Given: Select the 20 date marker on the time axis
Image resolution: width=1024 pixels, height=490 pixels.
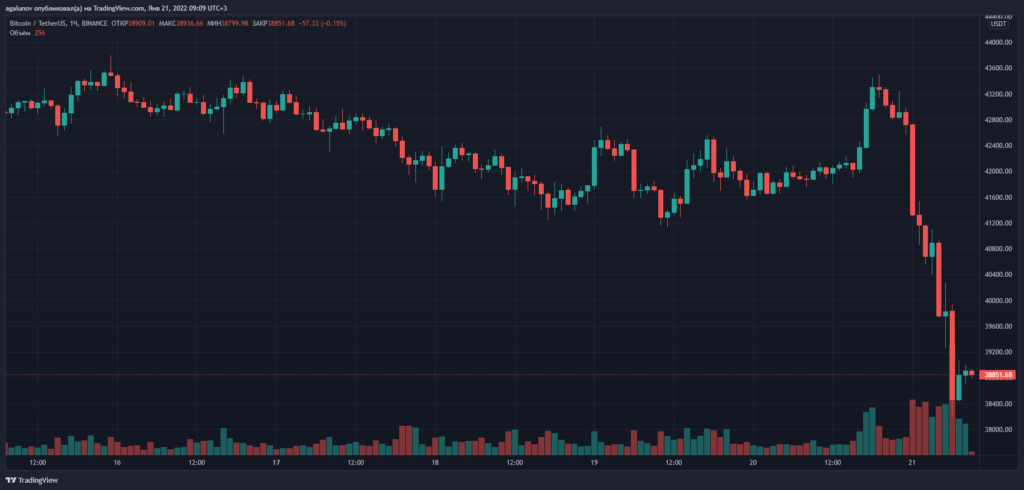Looking at the screenshot, I should [x=753, y=463].
